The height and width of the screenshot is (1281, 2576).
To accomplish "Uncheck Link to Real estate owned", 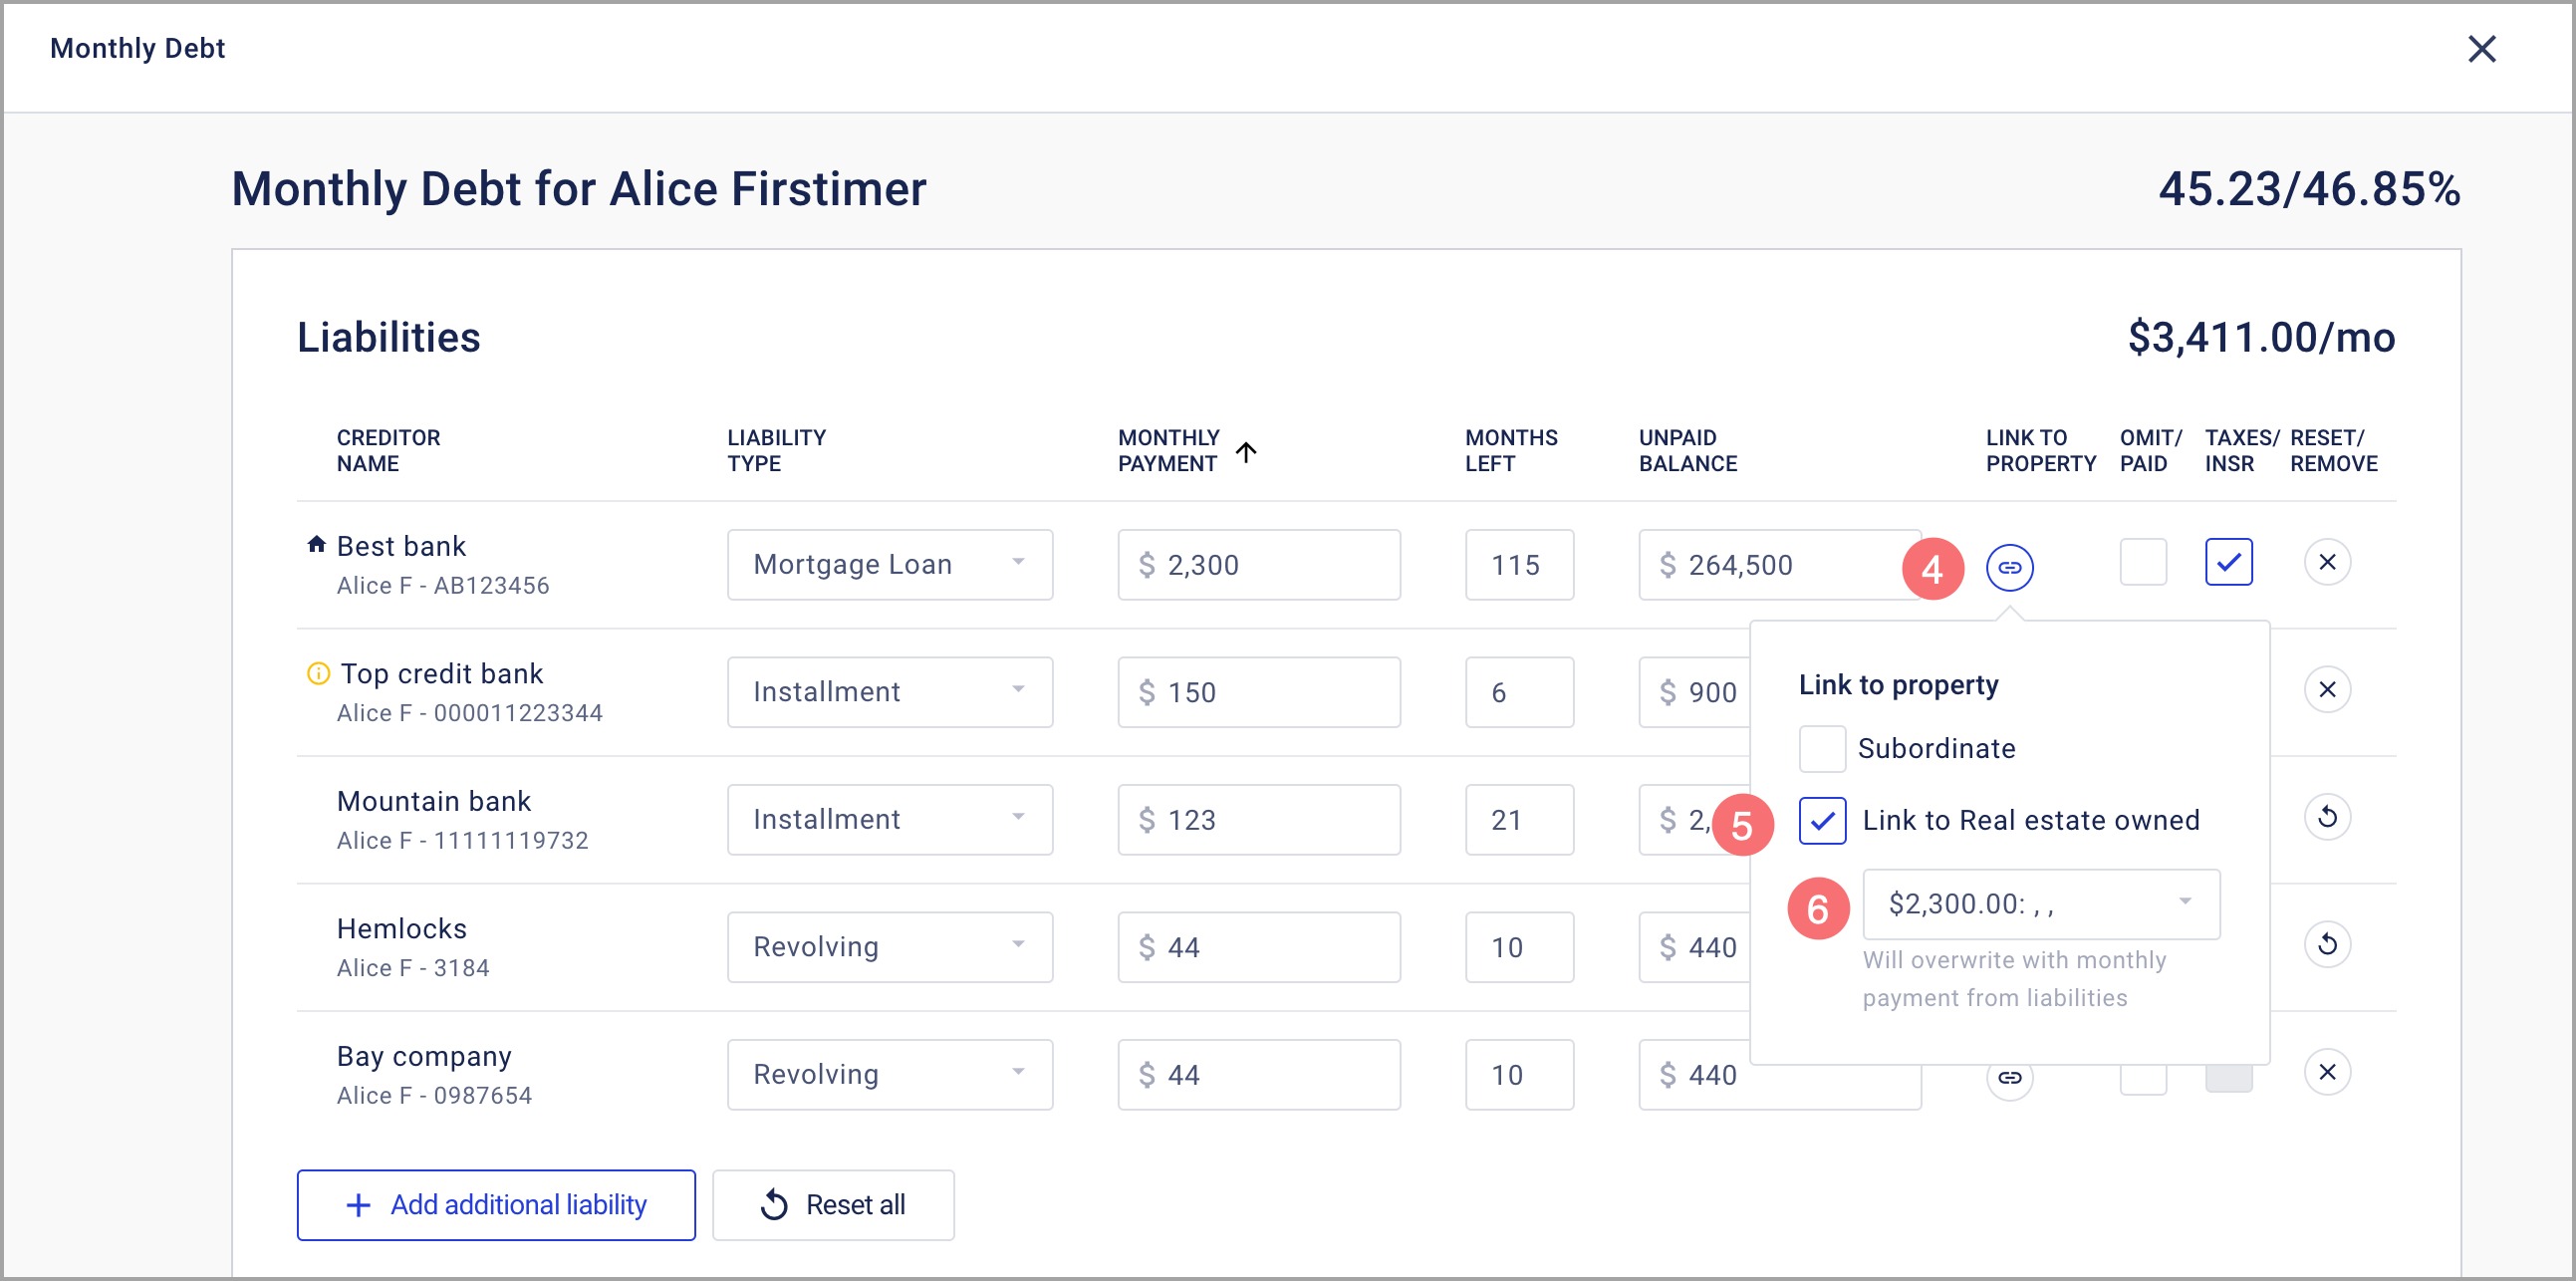I will click(1822, 821).
